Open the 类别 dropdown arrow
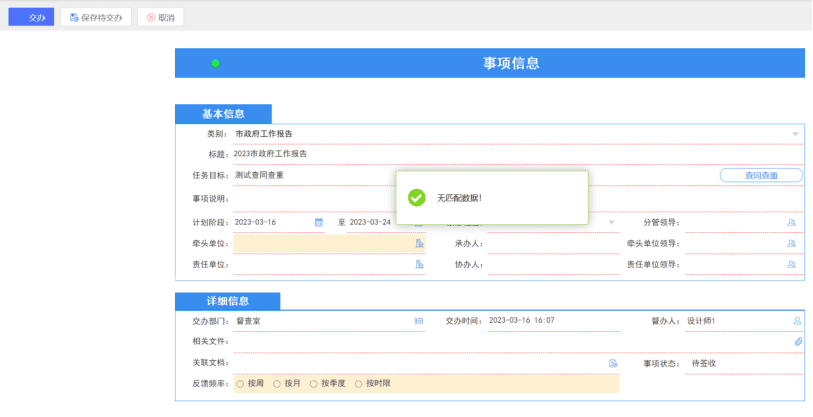813x417 pixels. pos(795,134)
